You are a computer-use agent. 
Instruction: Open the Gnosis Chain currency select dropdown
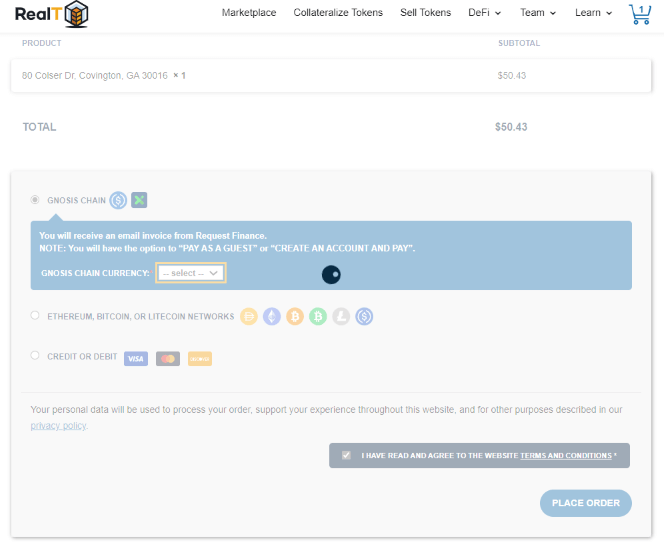191,273
